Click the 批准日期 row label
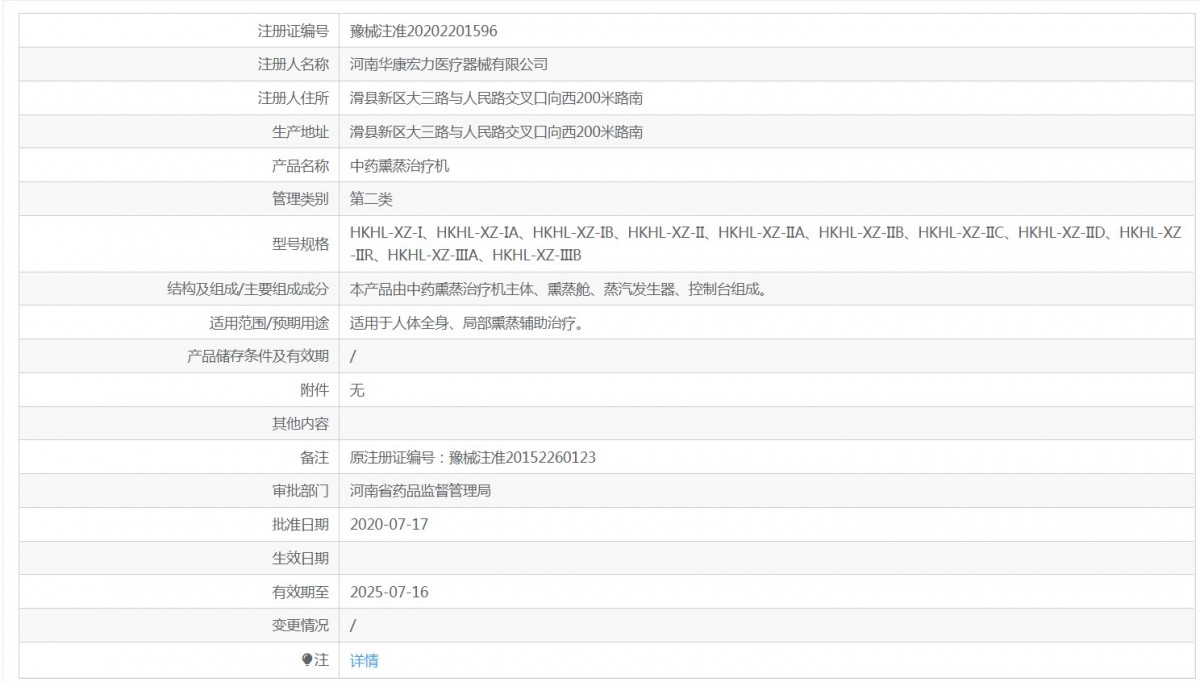Viewport: 1200px width, 682px height. 300,524
